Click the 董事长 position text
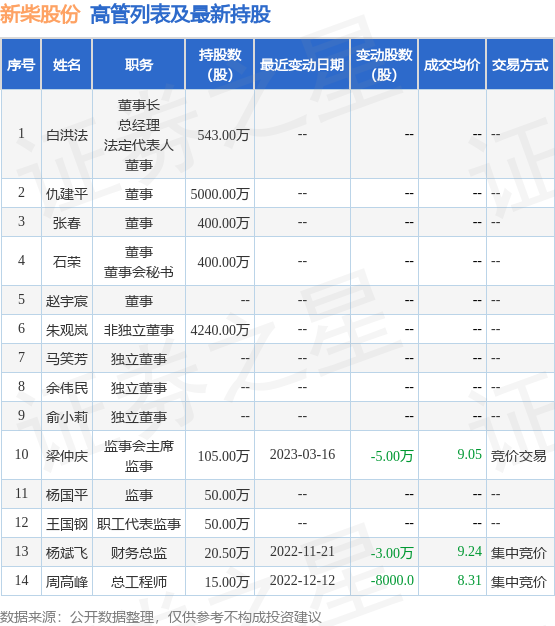This screenshot has width=555, height=626. point(139,105)
